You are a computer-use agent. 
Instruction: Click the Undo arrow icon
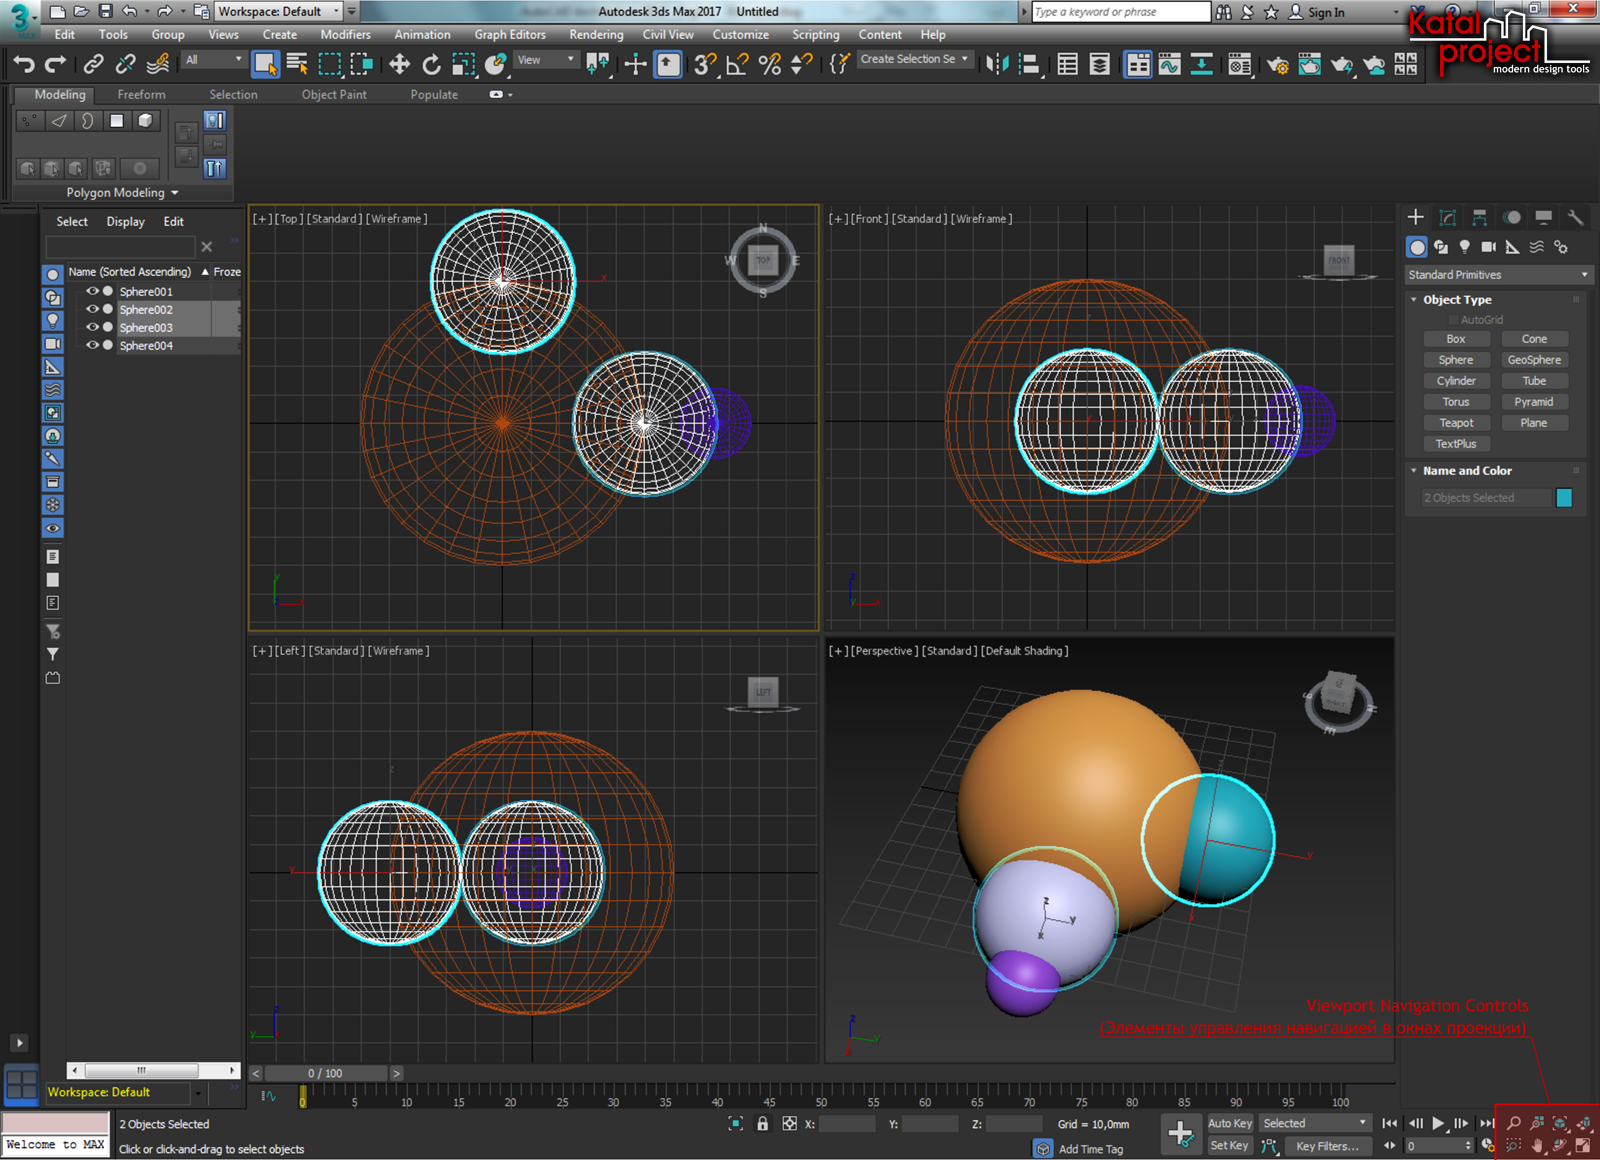(24, 65)
